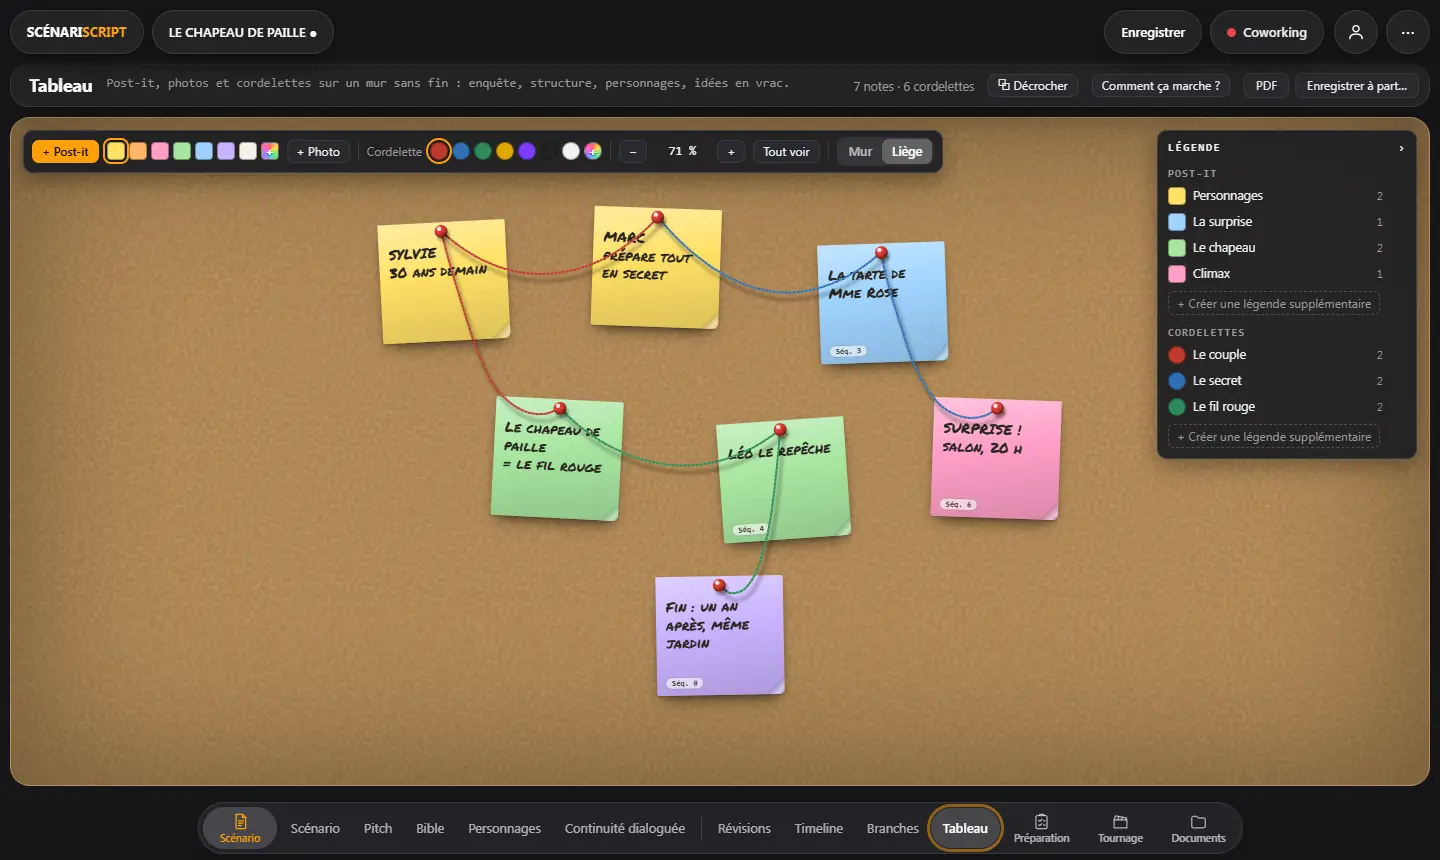Click the pin on Léo le repêche post-it
Viewport: 1440px width, 860px height.
tap(780, 430)
